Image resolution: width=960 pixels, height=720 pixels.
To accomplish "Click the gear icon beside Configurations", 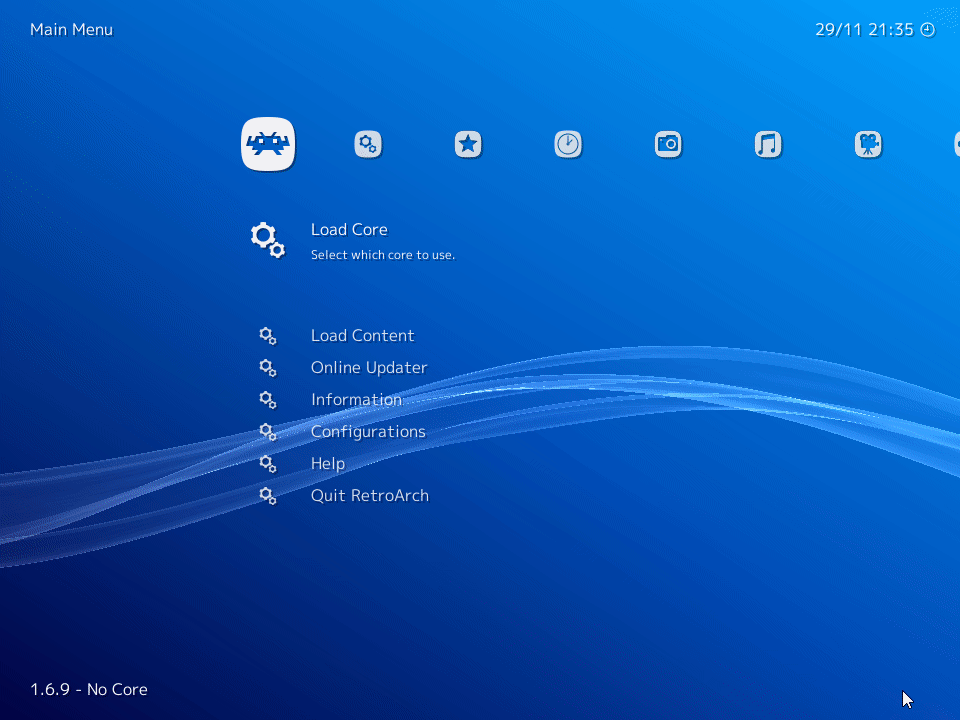I will point(268,432).
